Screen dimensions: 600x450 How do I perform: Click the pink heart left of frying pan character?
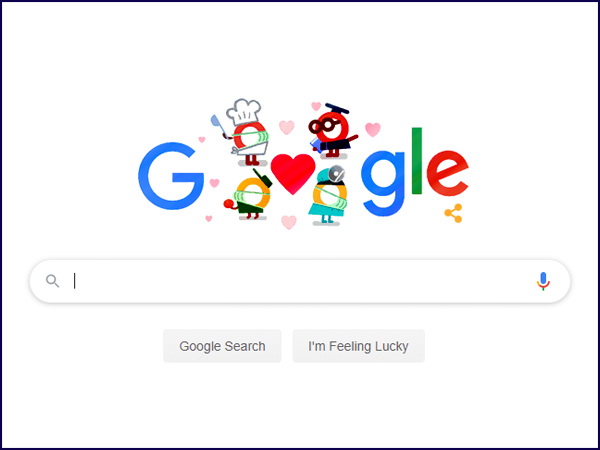(214, 183)
